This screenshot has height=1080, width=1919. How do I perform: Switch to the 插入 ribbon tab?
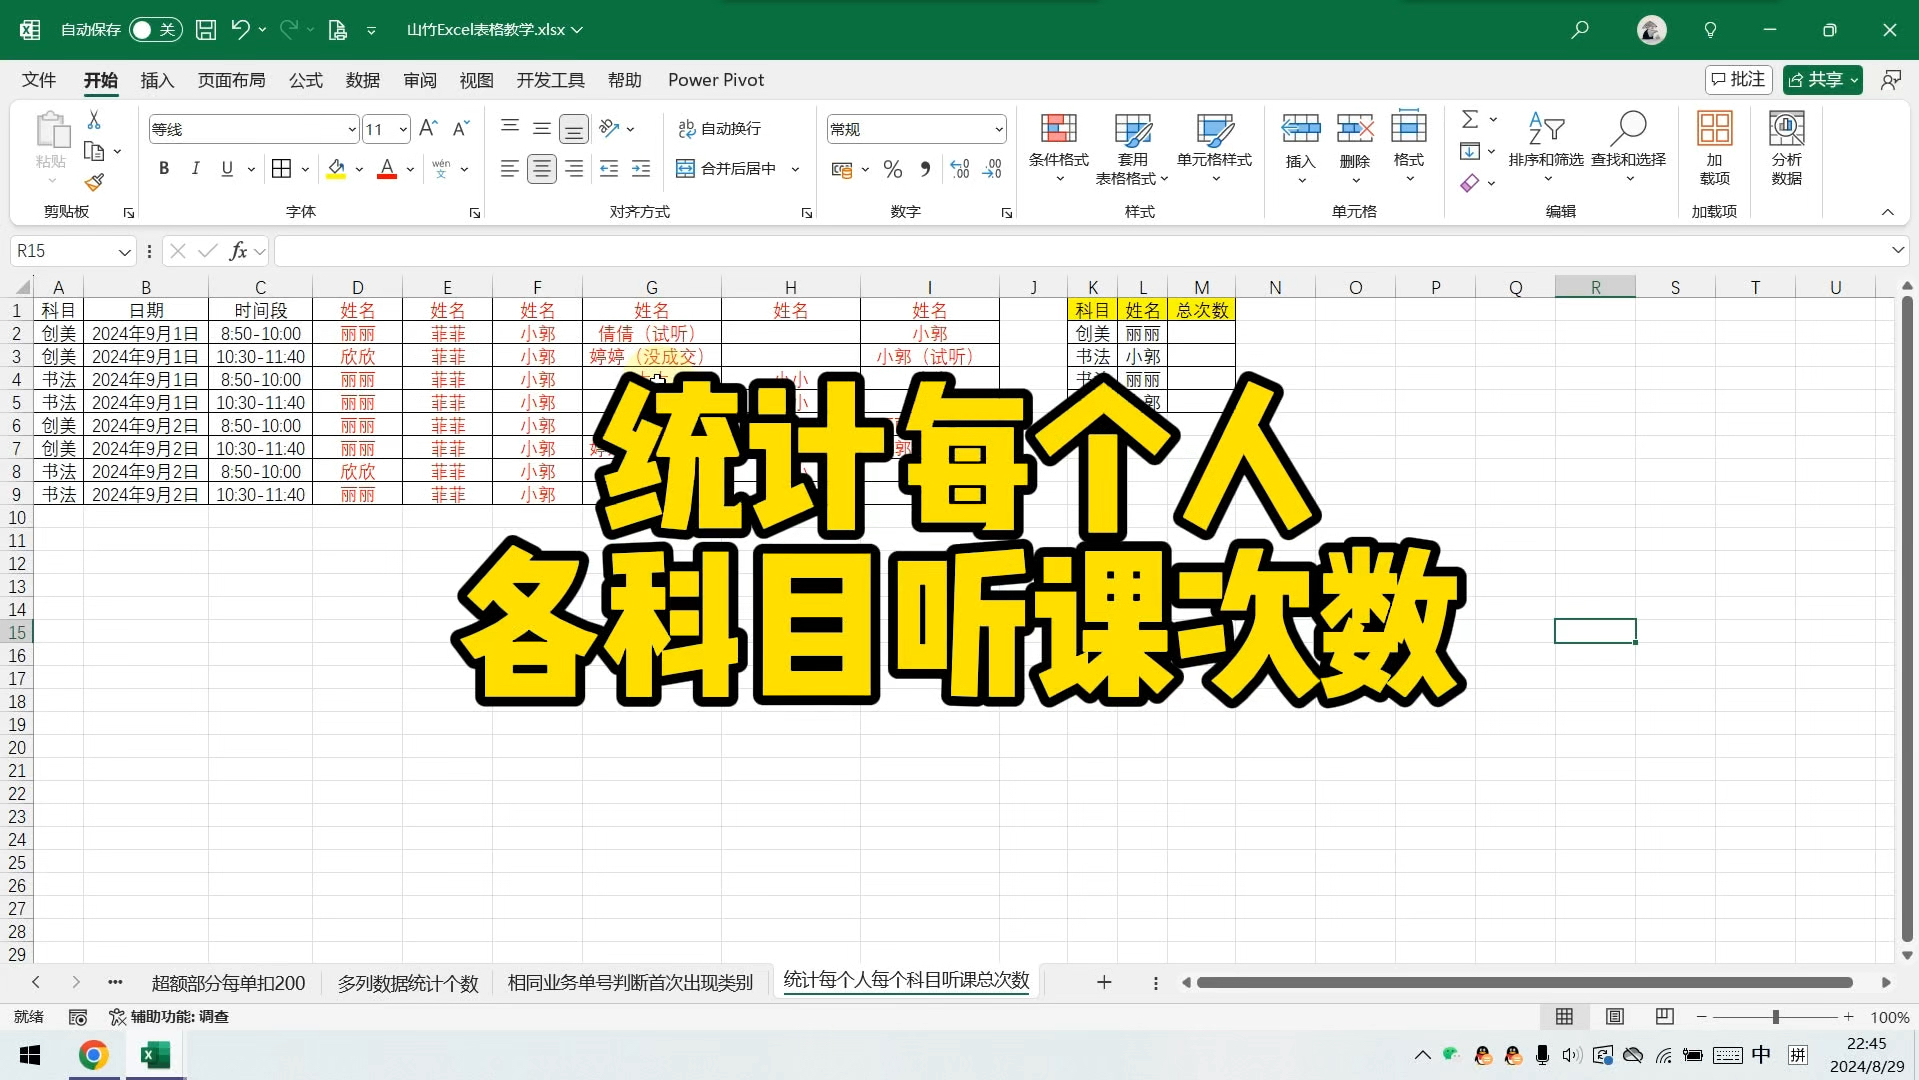tap(157, 80)
